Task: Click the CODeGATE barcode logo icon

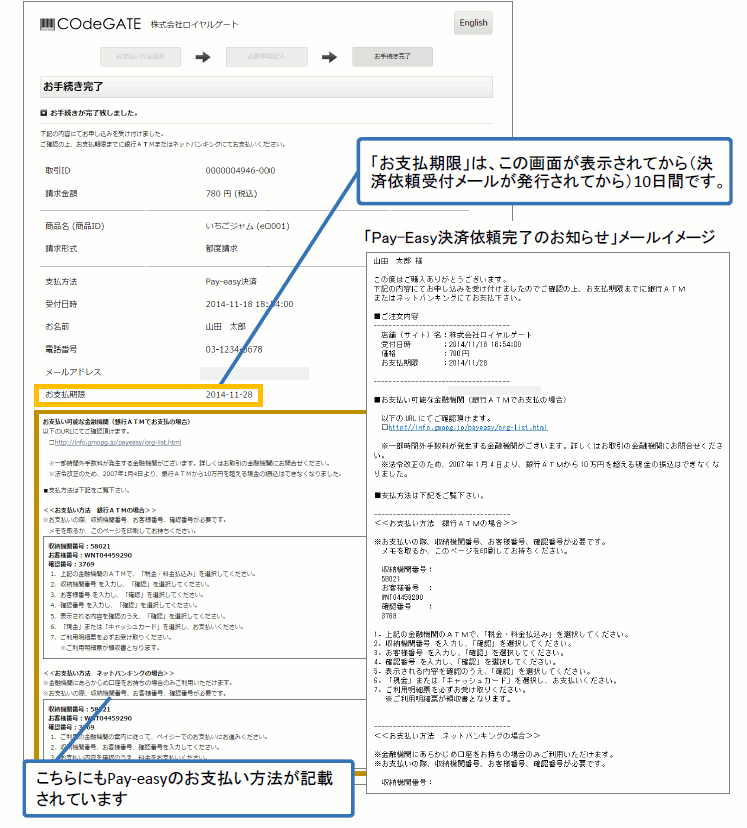Action: (x=47, y=23)
